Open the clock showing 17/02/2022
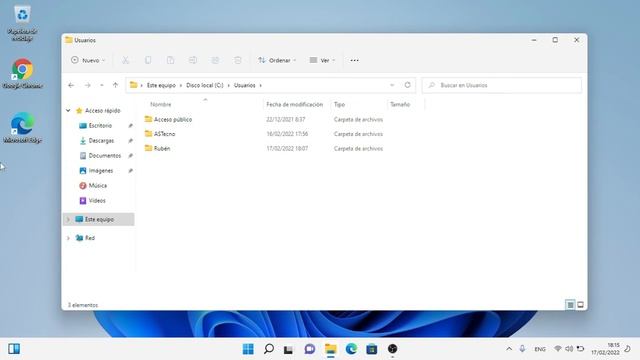 [605, 349]
